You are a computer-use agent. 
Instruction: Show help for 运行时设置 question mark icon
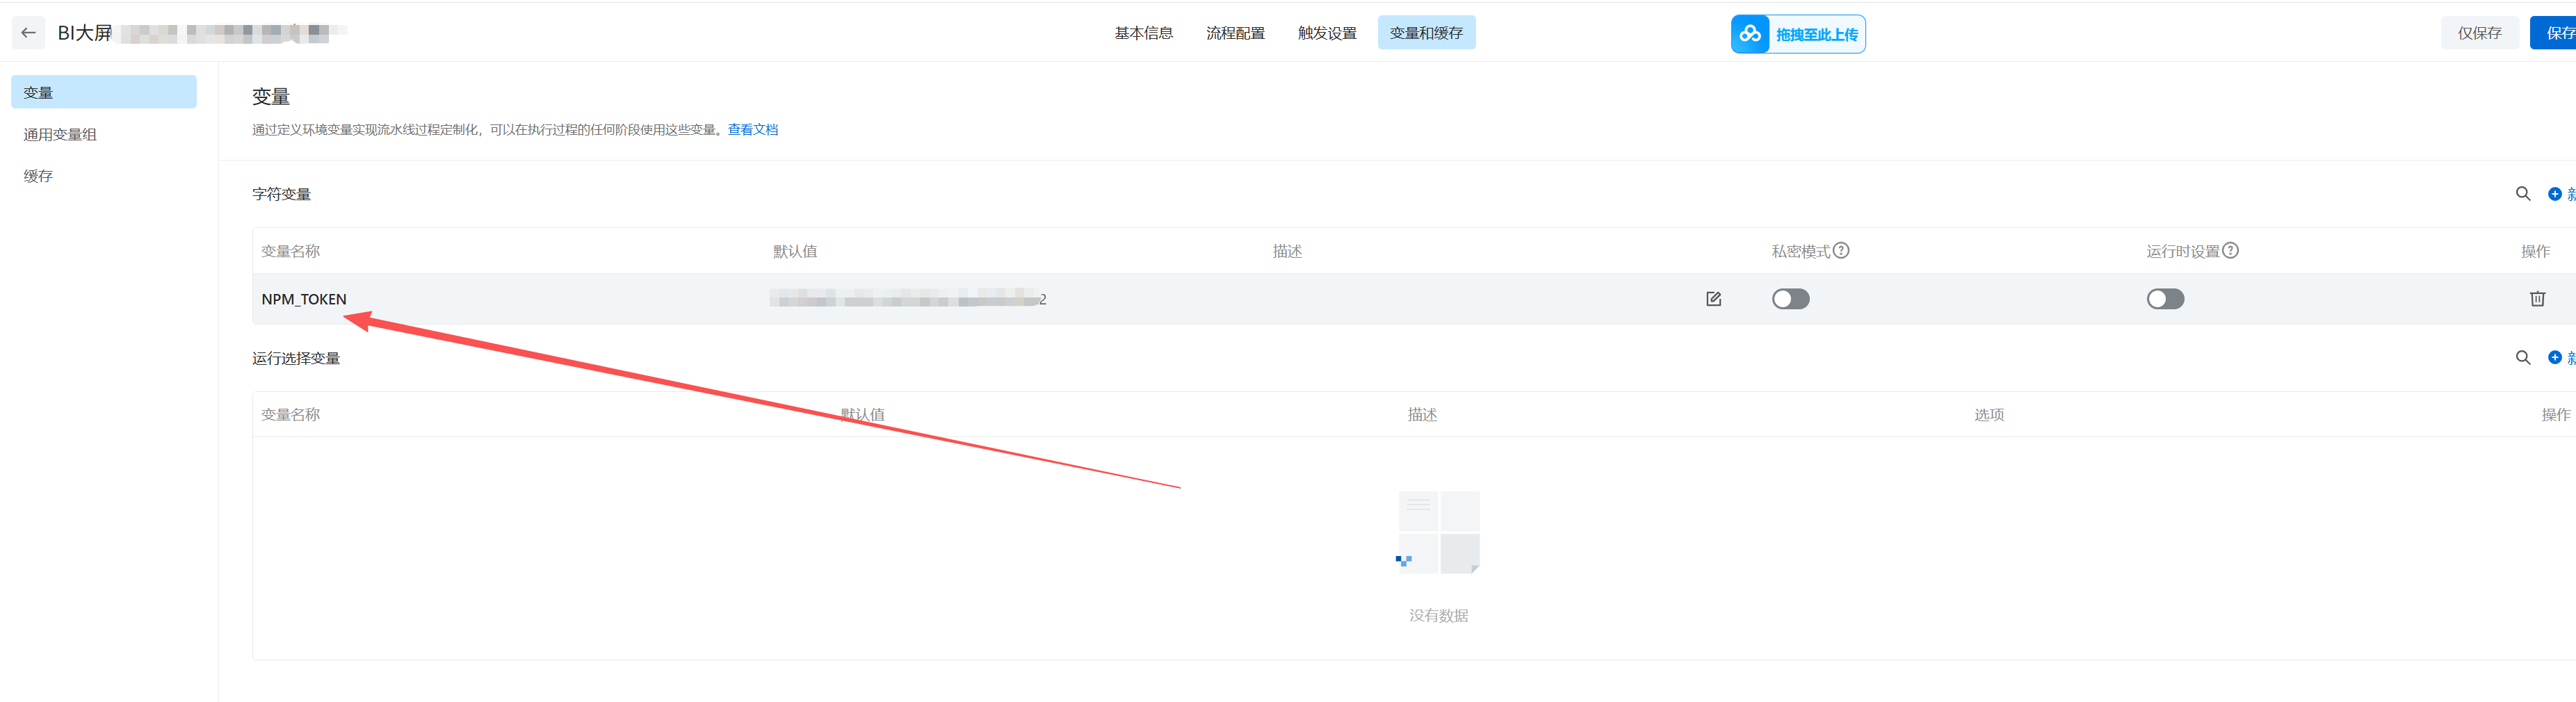pyautogui.click(x=2230, y=251)
